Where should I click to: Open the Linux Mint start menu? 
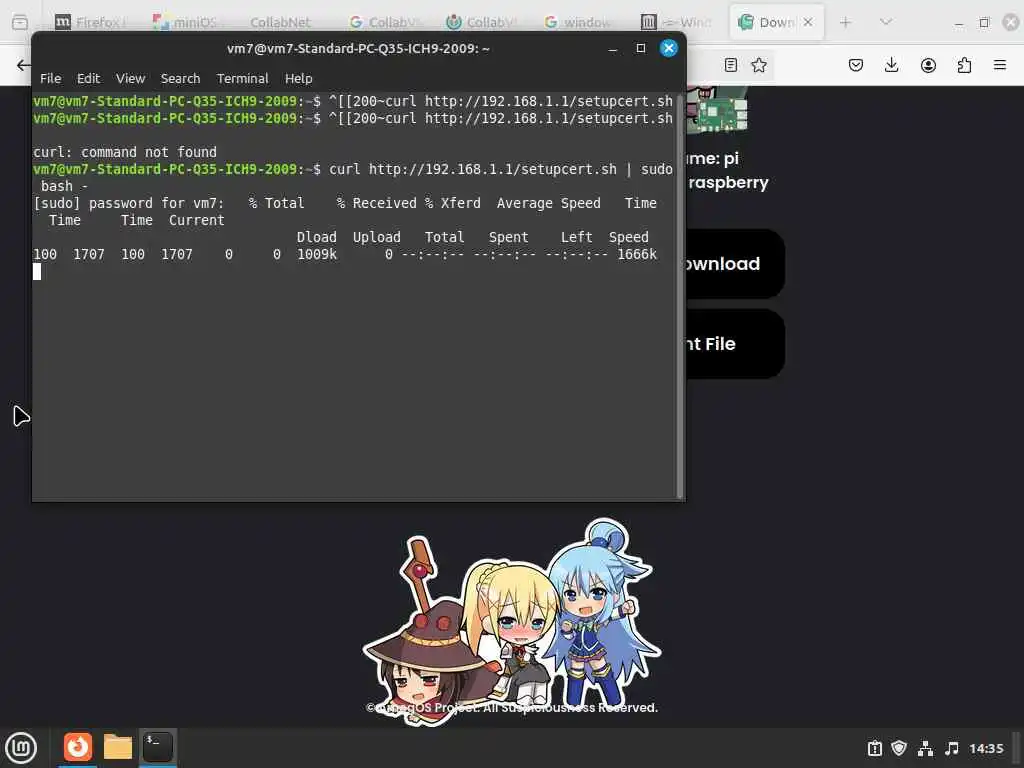[21, 748]
